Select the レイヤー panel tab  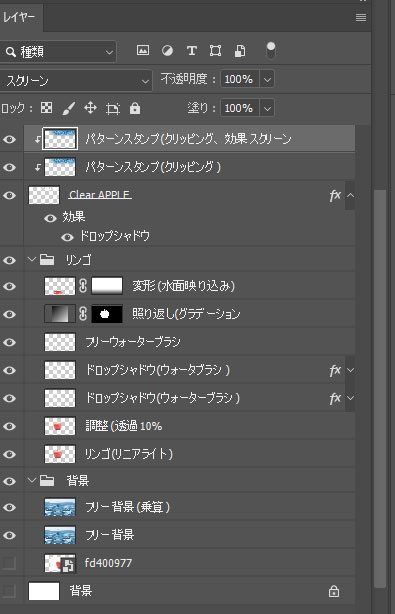(19, 17)
